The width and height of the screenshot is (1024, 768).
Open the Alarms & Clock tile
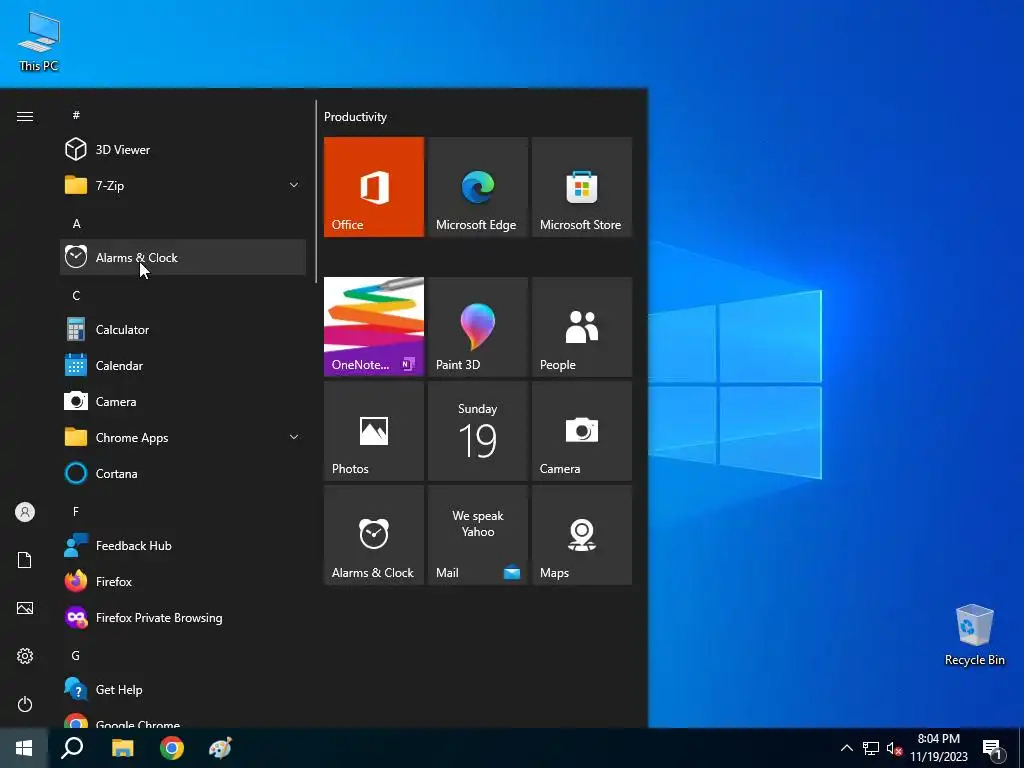coord(374,535)
